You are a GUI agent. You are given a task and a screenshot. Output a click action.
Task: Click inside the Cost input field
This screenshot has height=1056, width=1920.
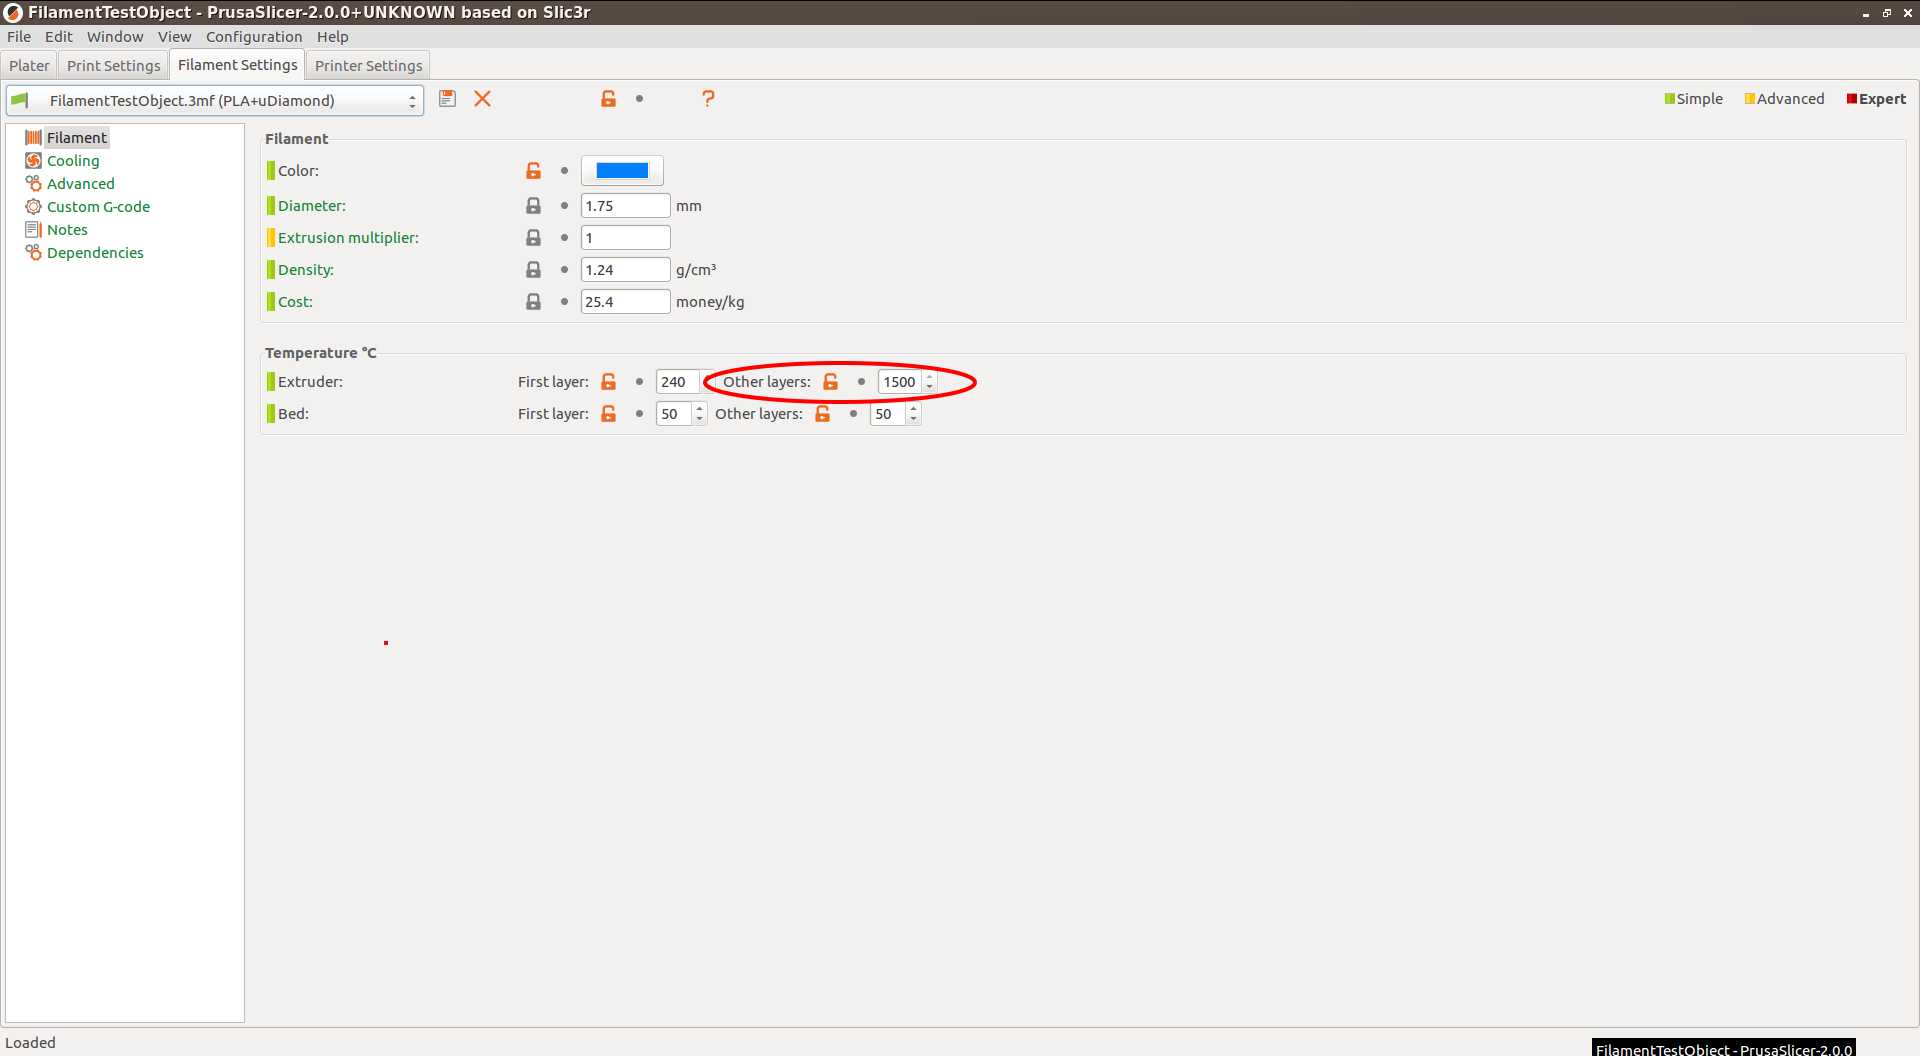[625, 301]
